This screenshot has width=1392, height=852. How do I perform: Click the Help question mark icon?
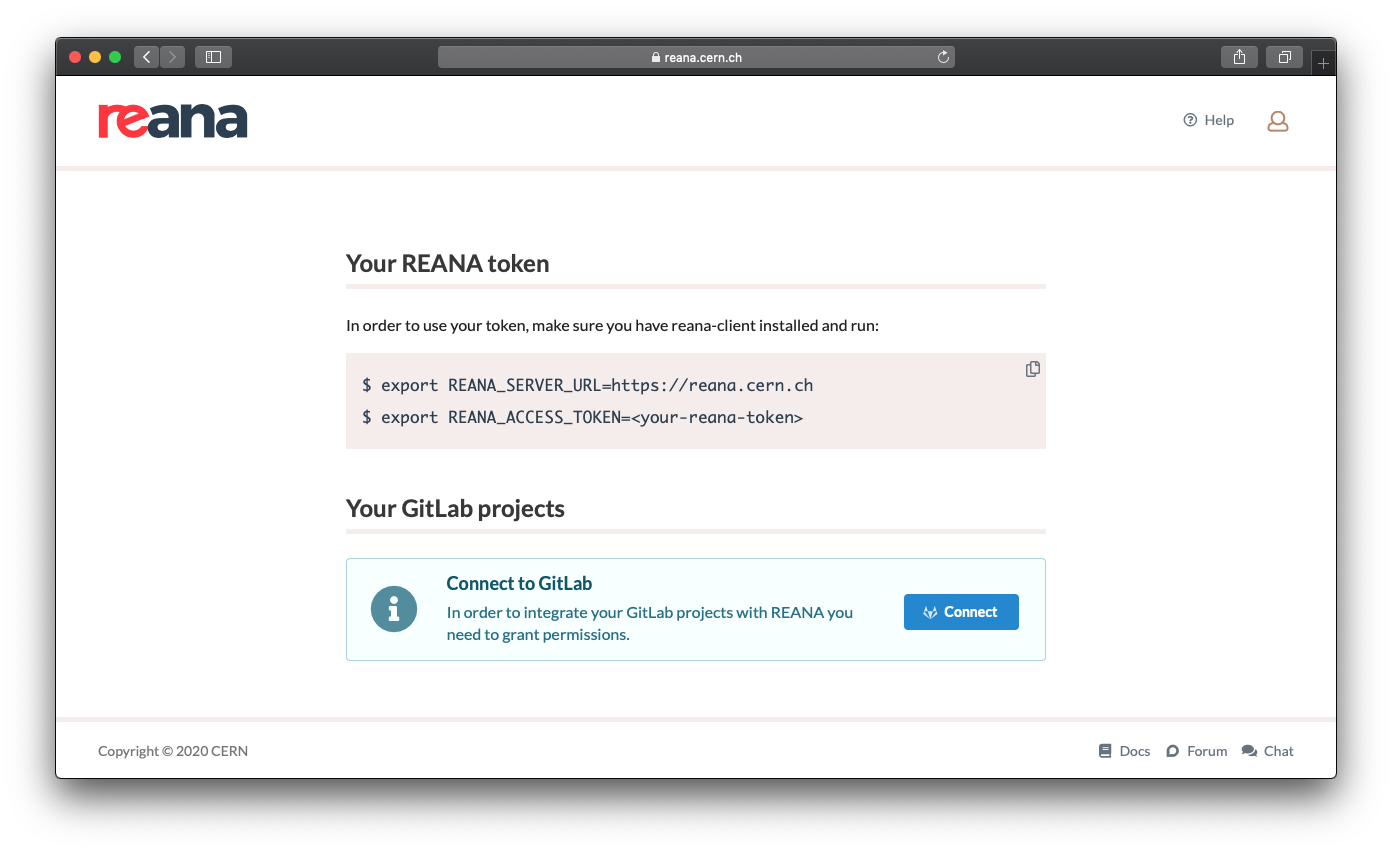tap(1188, 119)
